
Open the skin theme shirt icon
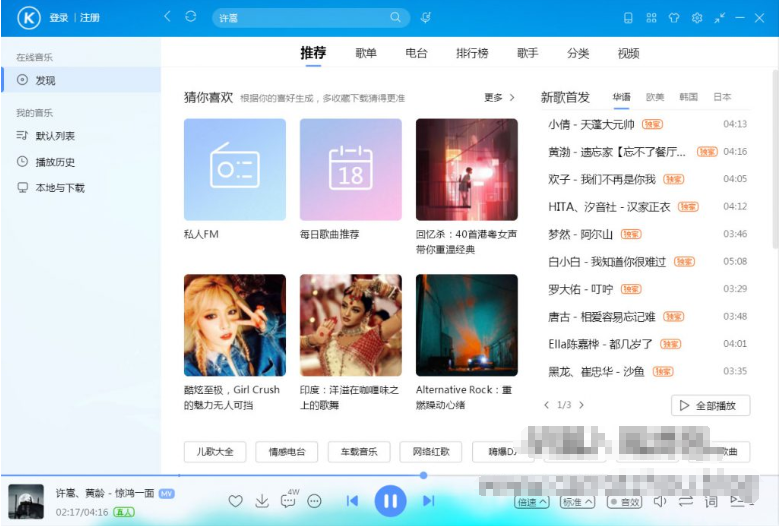coord(674,18)
